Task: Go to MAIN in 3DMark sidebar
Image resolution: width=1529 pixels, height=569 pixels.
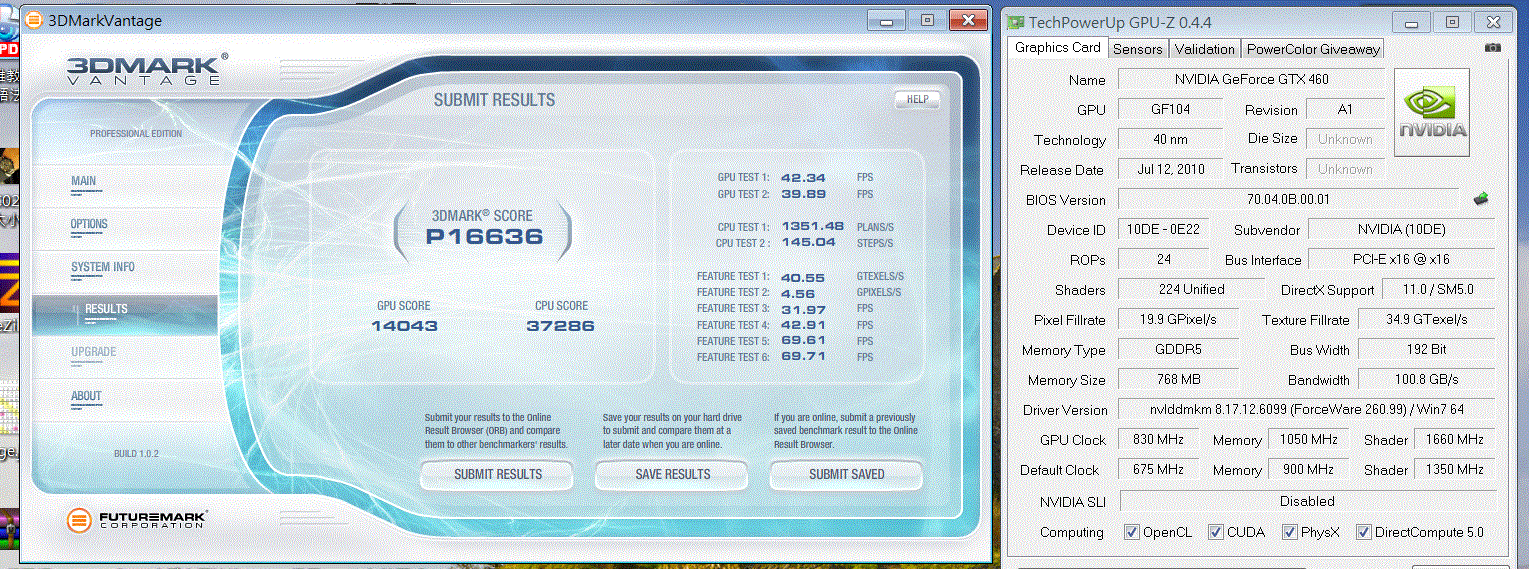Action: [x=84, y=181]
